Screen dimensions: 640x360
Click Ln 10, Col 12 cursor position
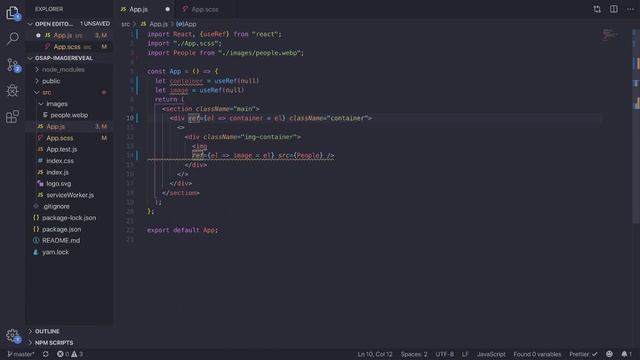(x=375, y=354)
